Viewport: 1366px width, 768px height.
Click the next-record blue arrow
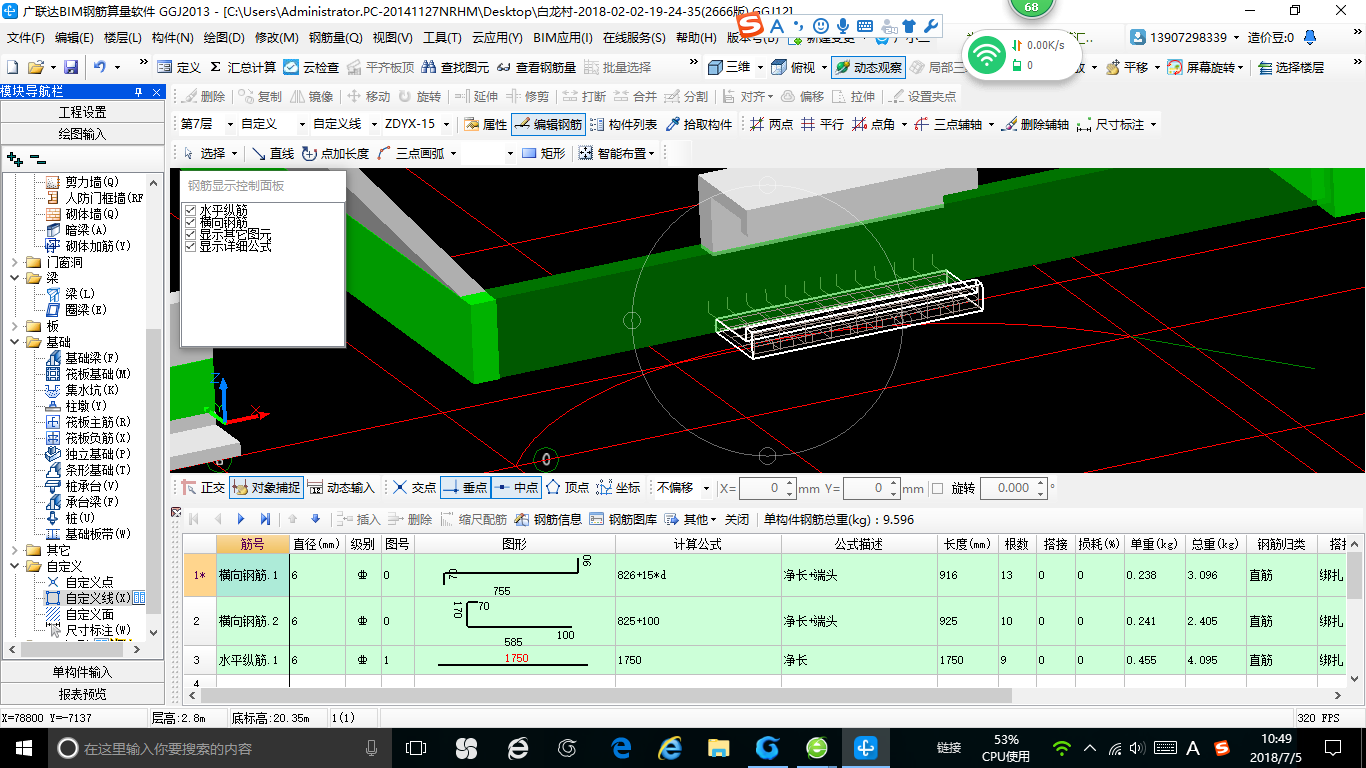tap(241, 519)
